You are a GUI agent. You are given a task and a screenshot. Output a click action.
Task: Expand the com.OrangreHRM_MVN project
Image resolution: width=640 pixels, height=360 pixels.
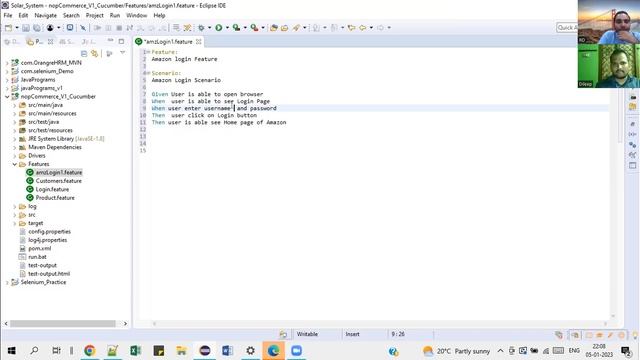(x=7, y=63)
